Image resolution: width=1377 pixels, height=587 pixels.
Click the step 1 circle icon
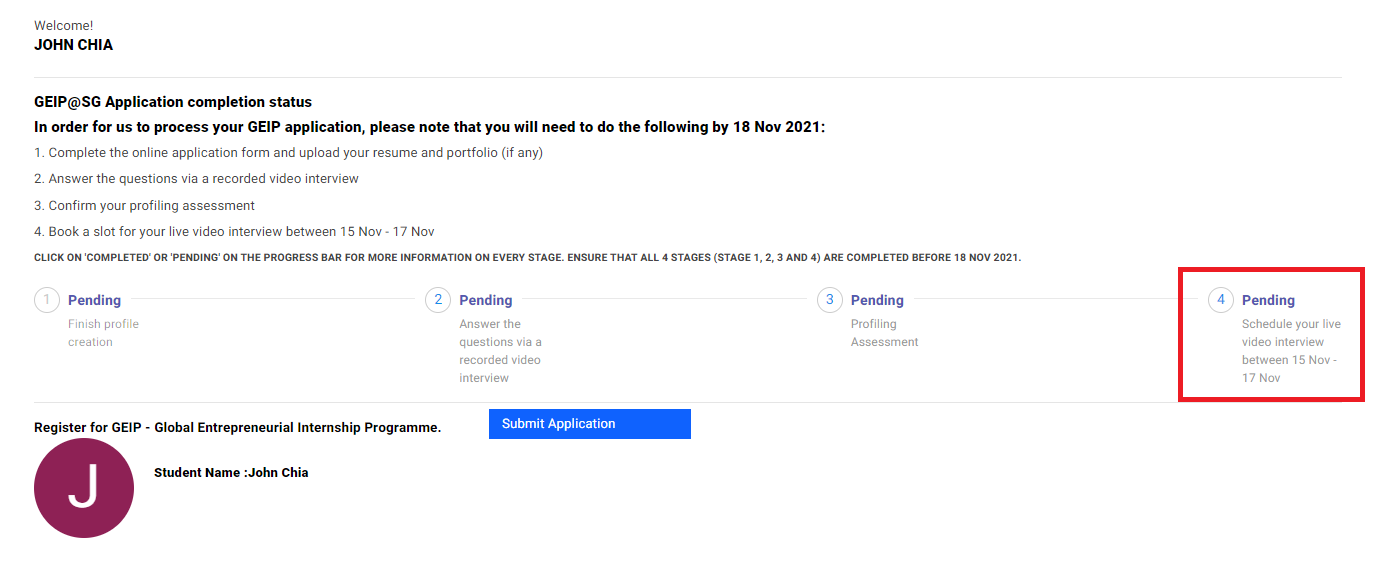point(47,300)
